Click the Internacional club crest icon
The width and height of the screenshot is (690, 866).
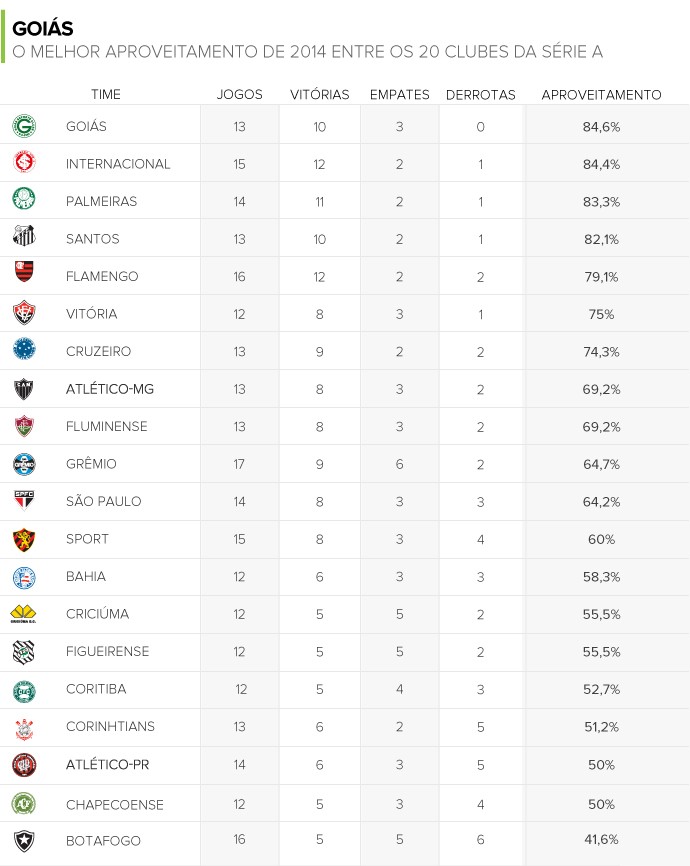pyautogui.click(x=24, y=162)
